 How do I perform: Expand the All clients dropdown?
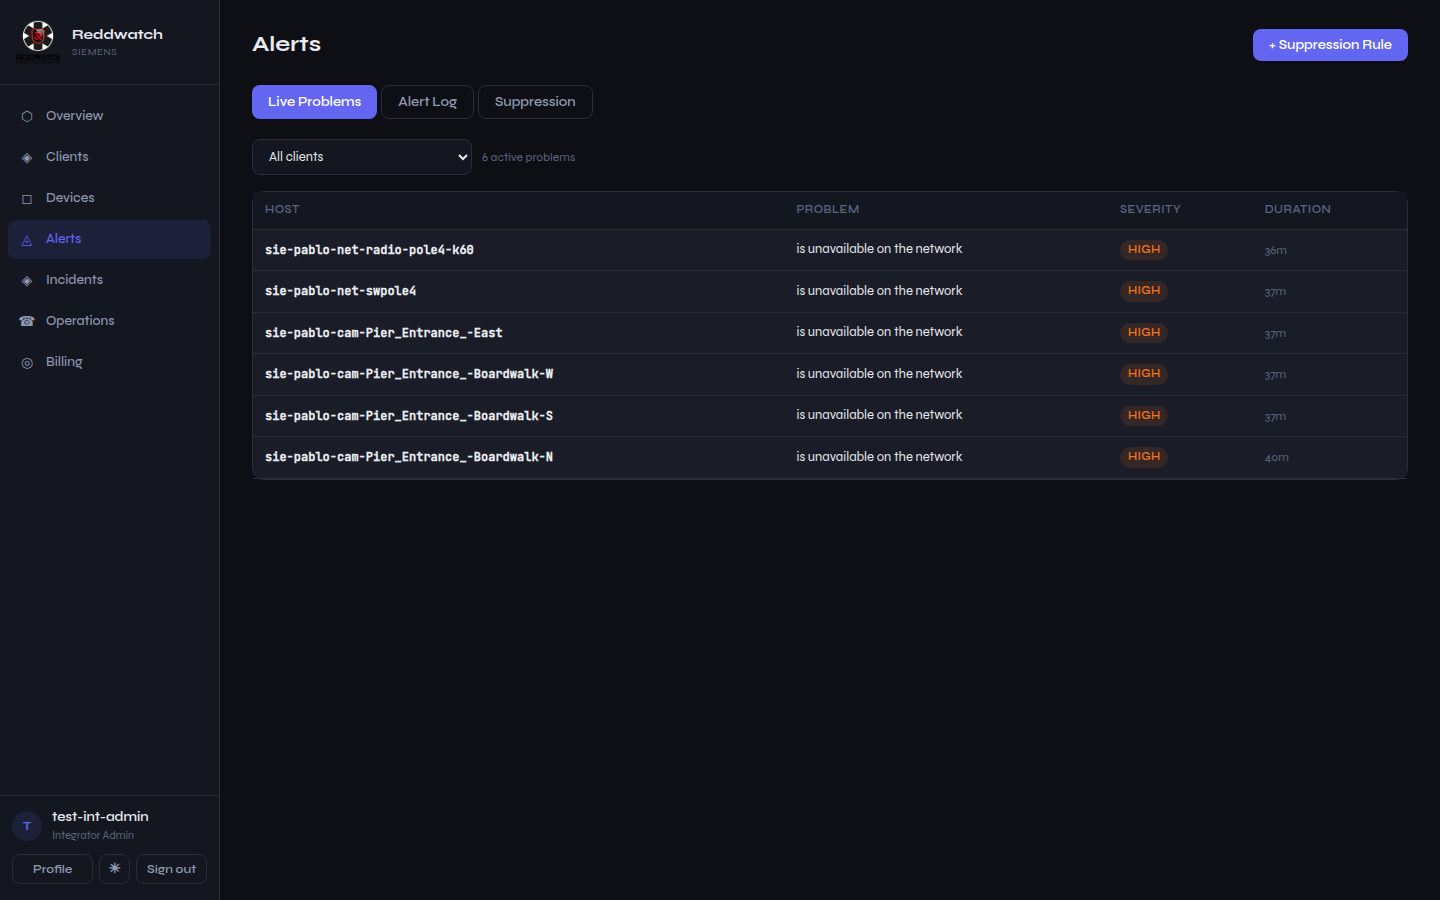[x=362, y=157]
